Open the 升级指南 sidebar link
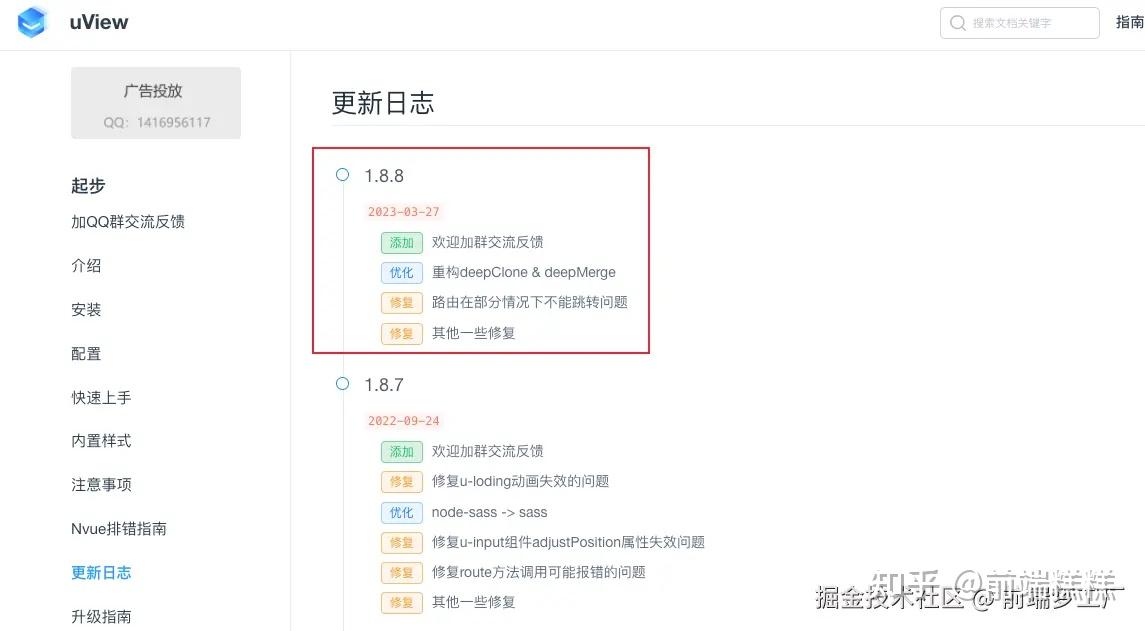Screen dimensions: 1145x631 (101, 616)
